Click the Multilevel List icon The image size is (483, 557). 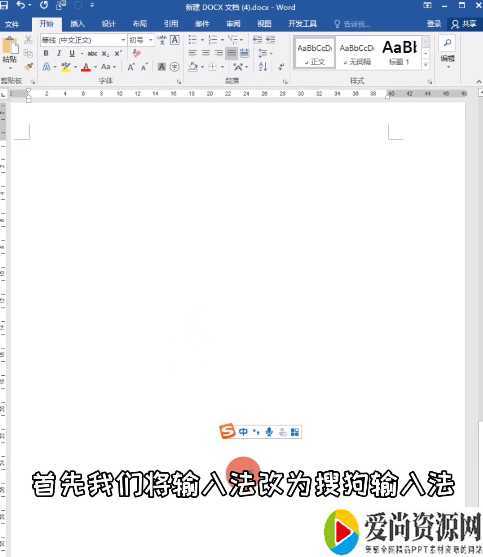[233, 39]
